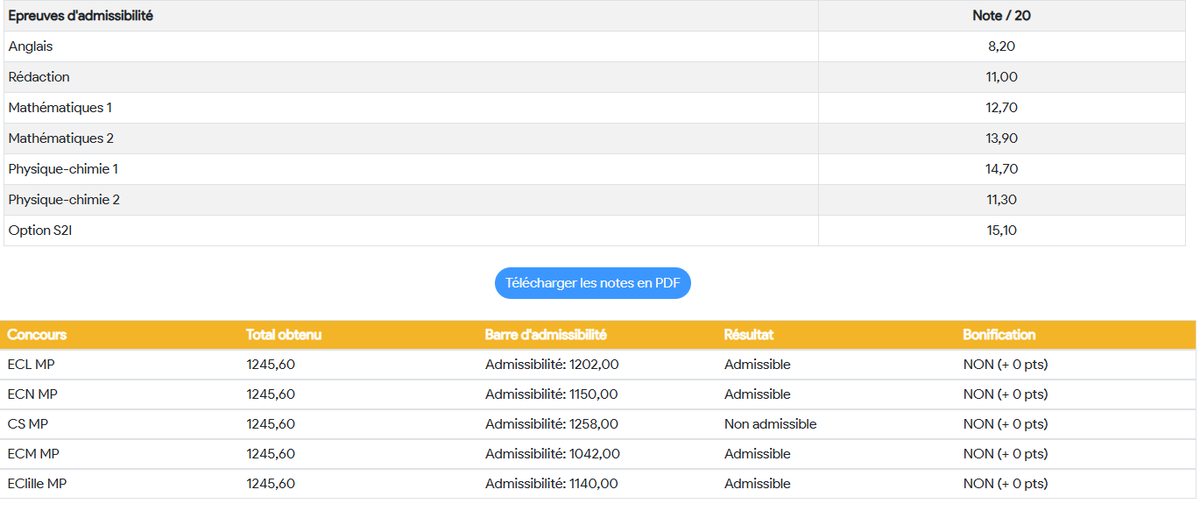Select total 1245,60 in CS MP row

(x=271, y=424)
